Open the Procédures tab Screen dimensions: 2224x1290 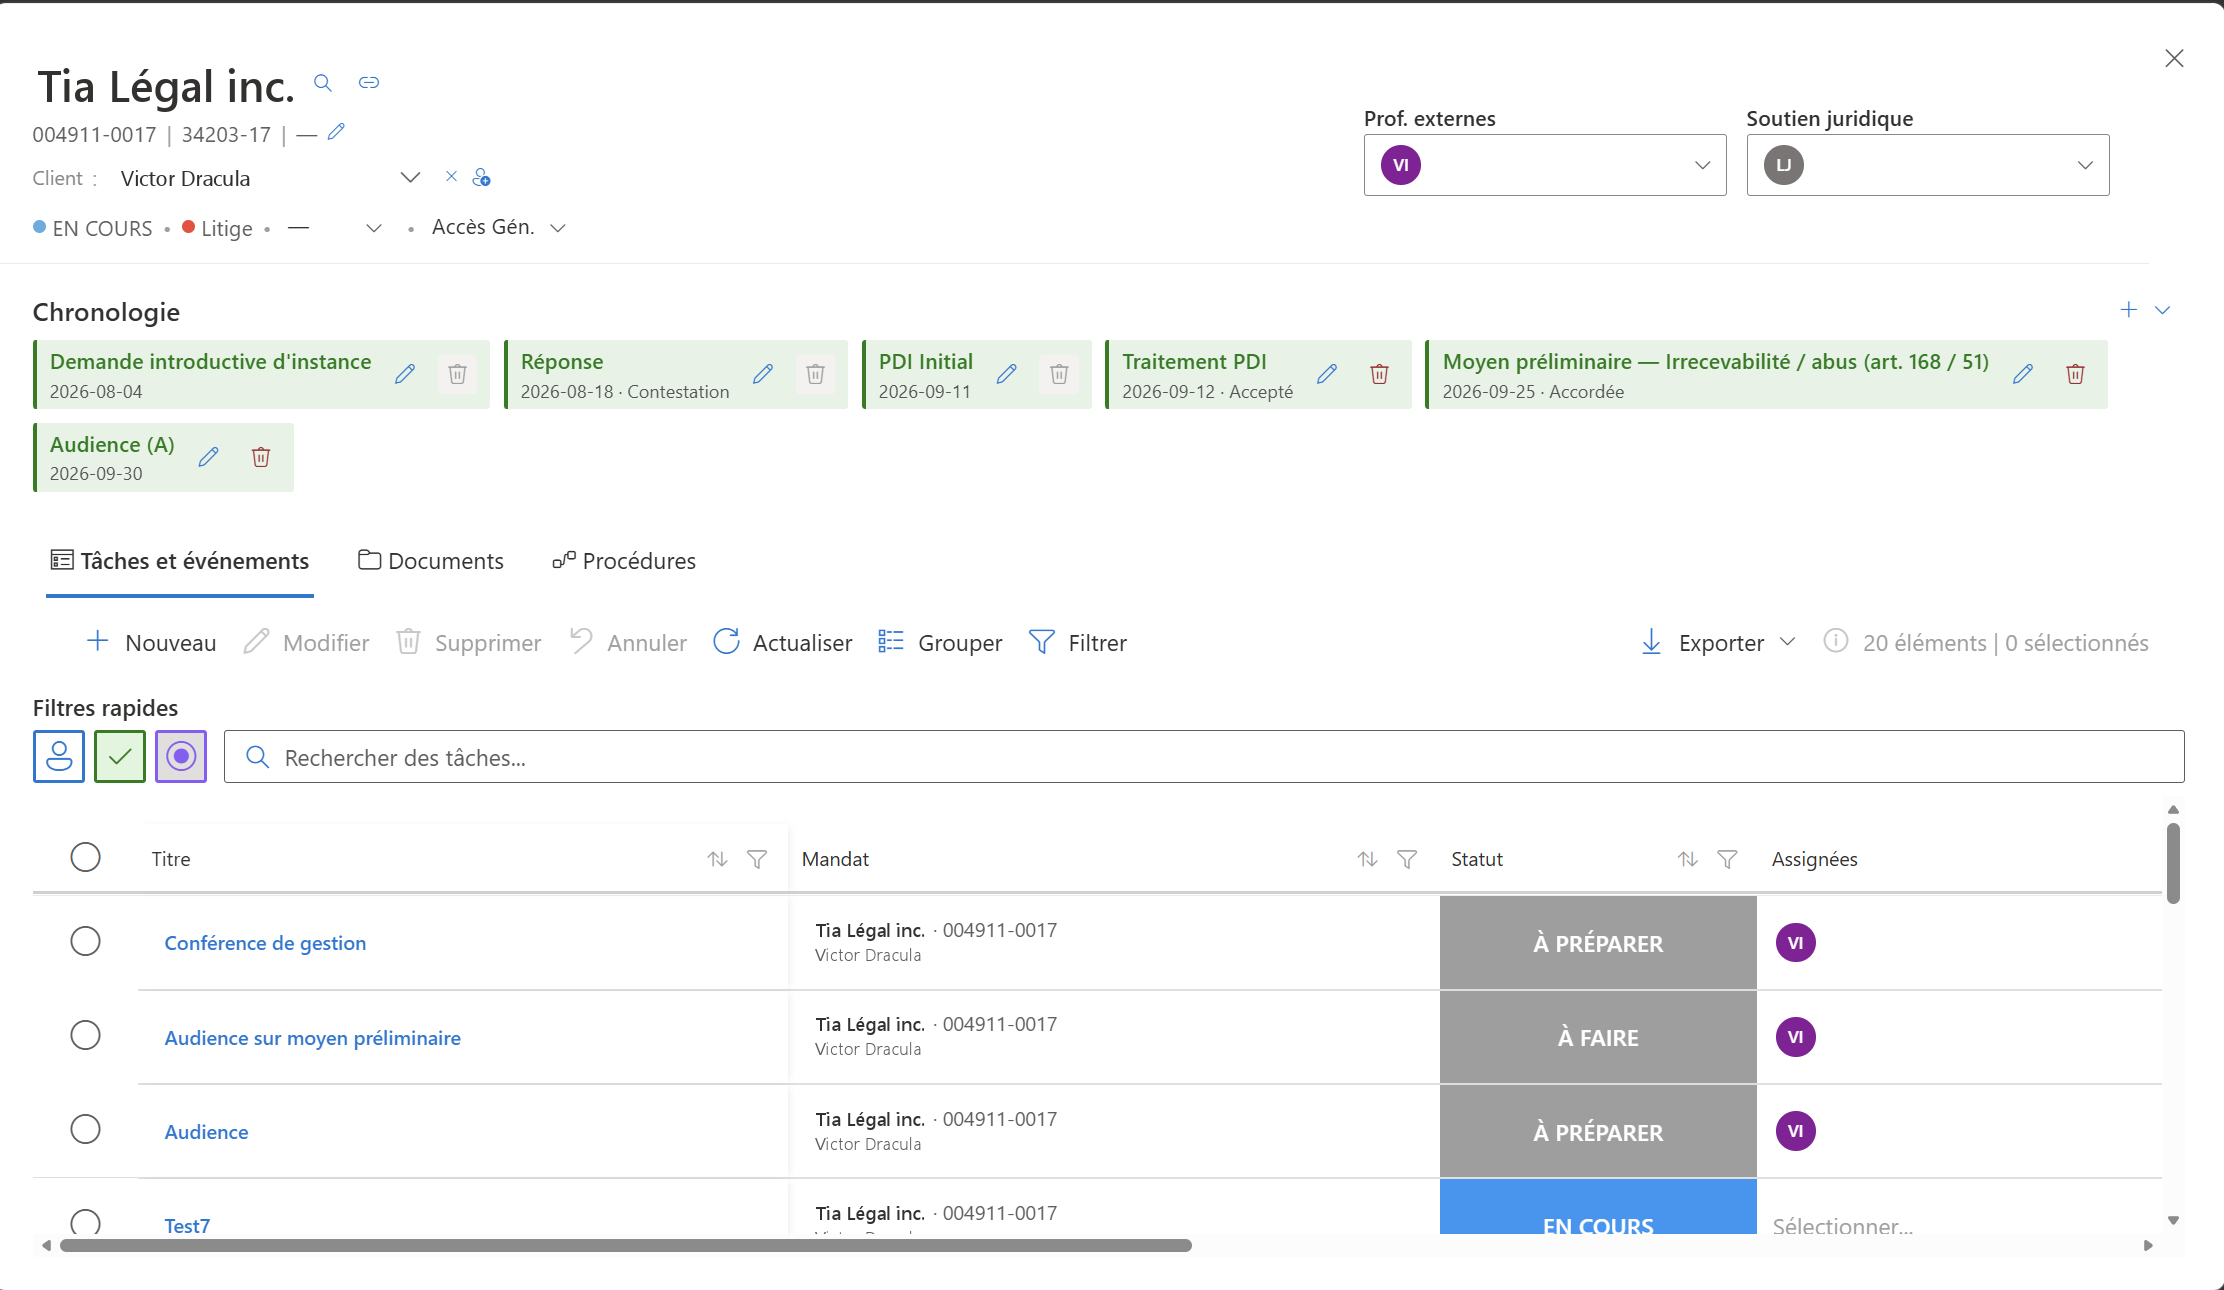click(624, 561)
